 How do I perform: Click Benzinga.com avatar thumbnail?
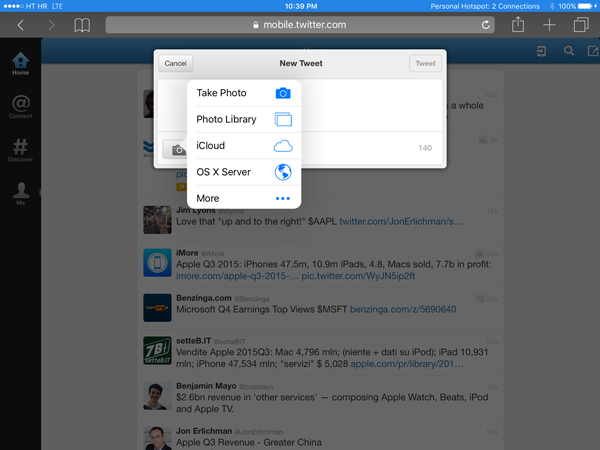[x=157, y=308]
